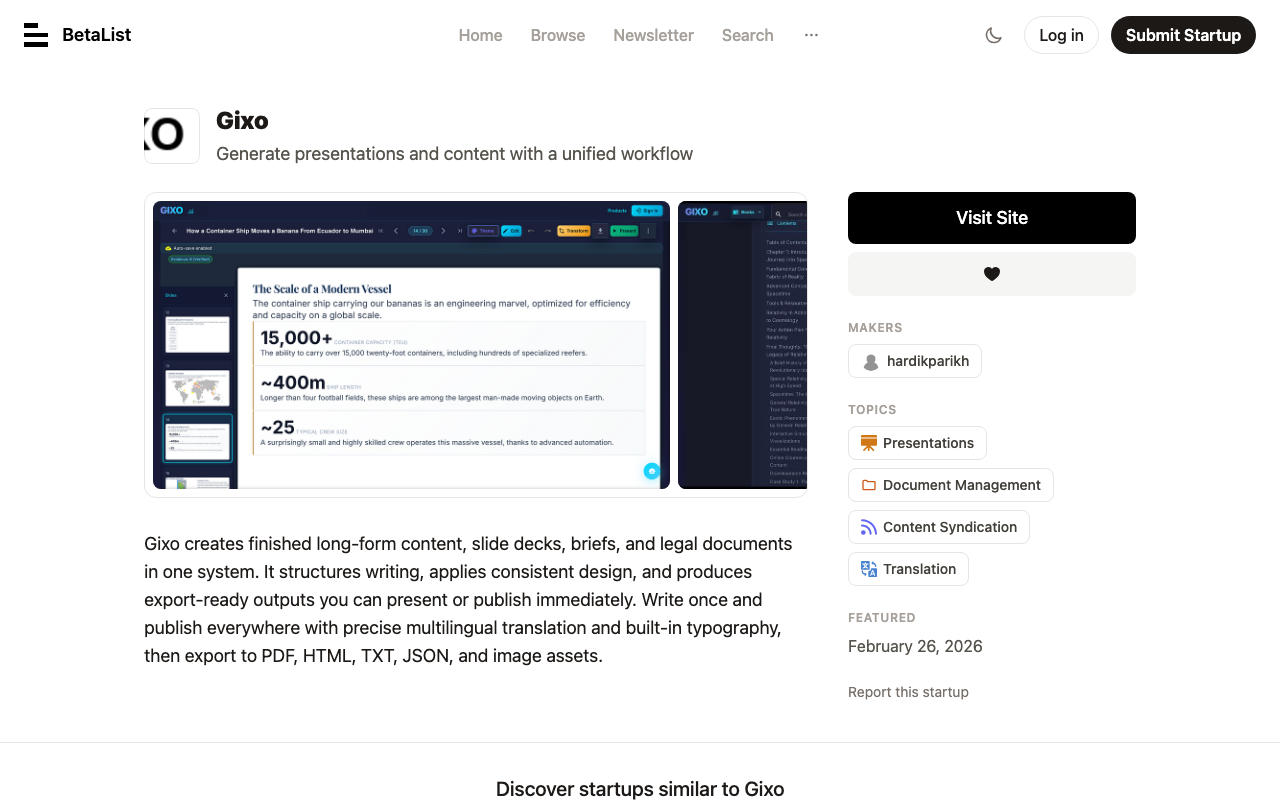
Task: Click the Visit Site button
Action: click(992, 218)
